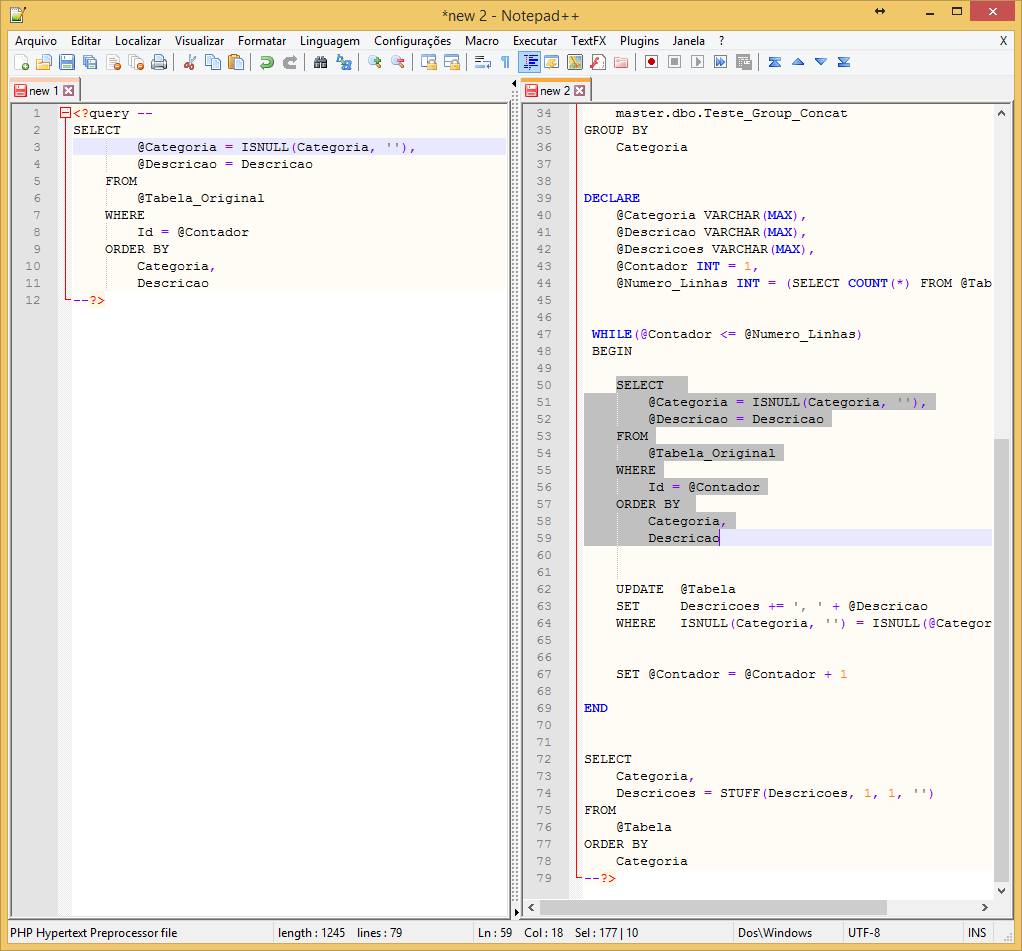Toggle synchronized vertical scrolling icon
The image size is (1022, 951).
click(428, 63)
